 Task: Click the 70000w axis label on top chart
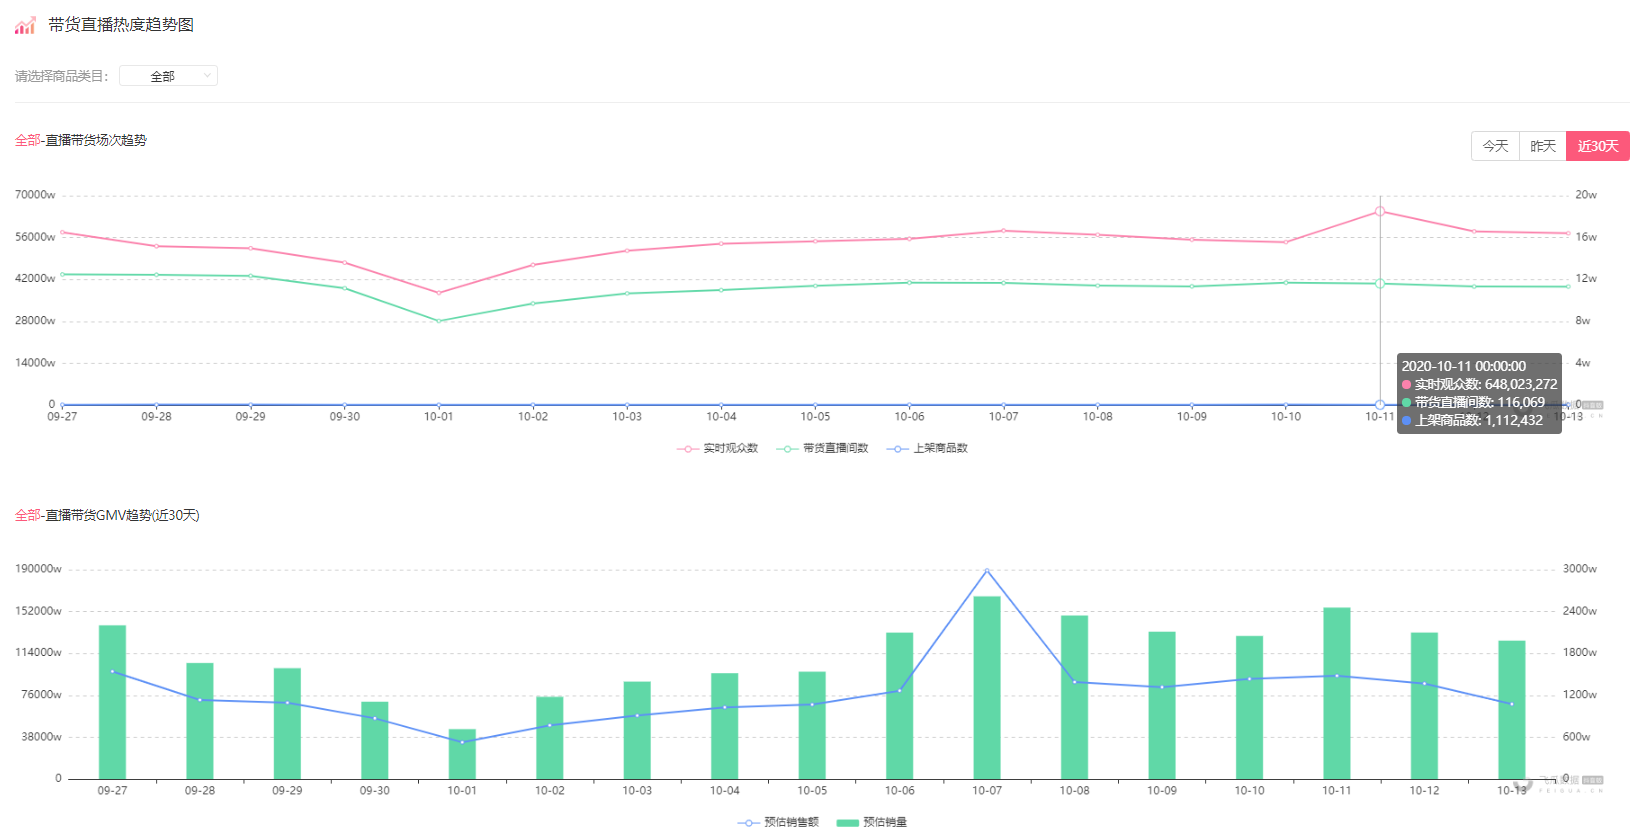[35, 195]
